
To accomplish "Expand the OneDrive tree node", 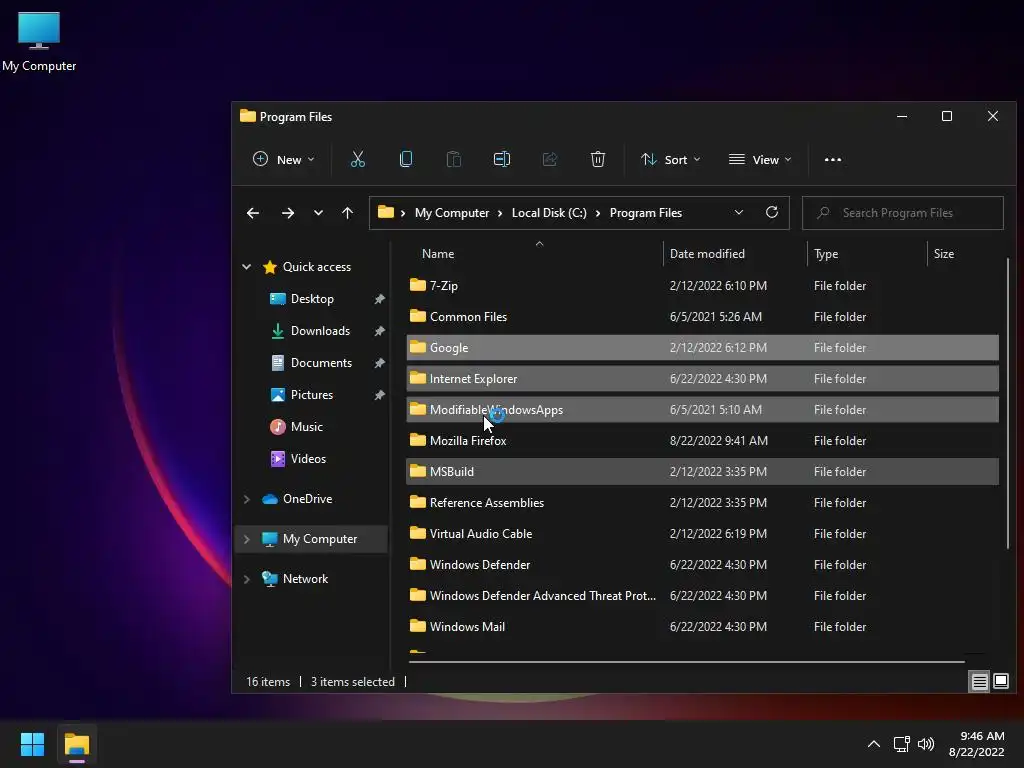I will click(246, 499).
